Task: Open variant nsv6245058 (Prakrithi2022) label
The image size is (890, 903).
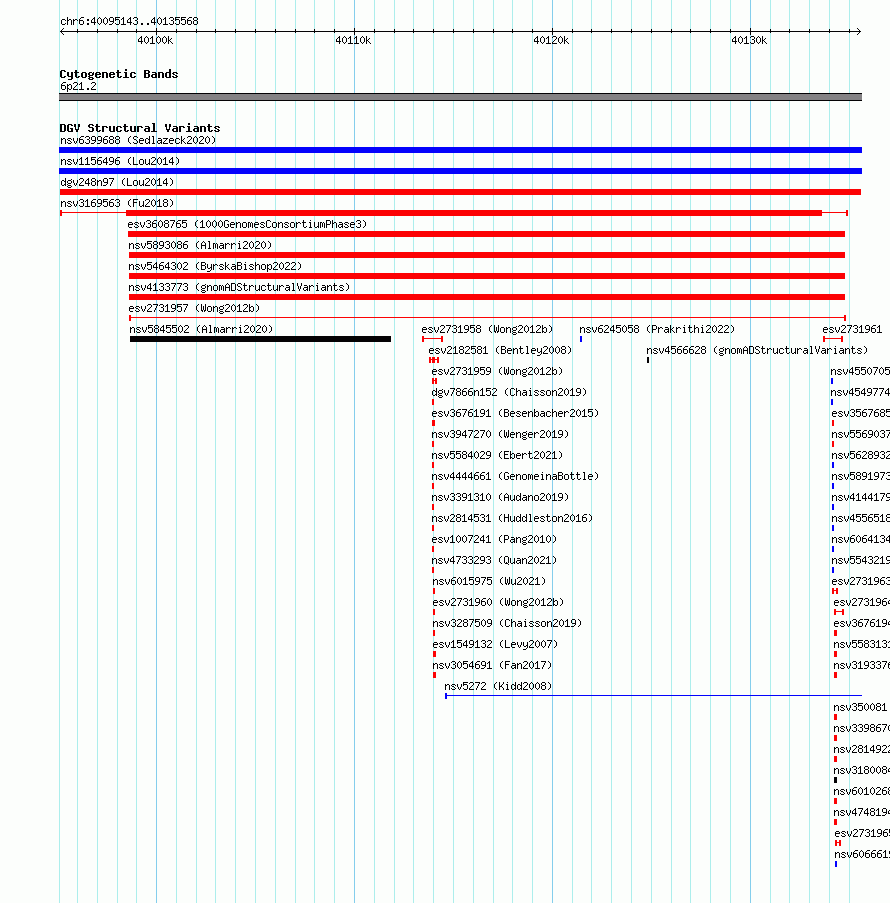Action: [657, 329]
